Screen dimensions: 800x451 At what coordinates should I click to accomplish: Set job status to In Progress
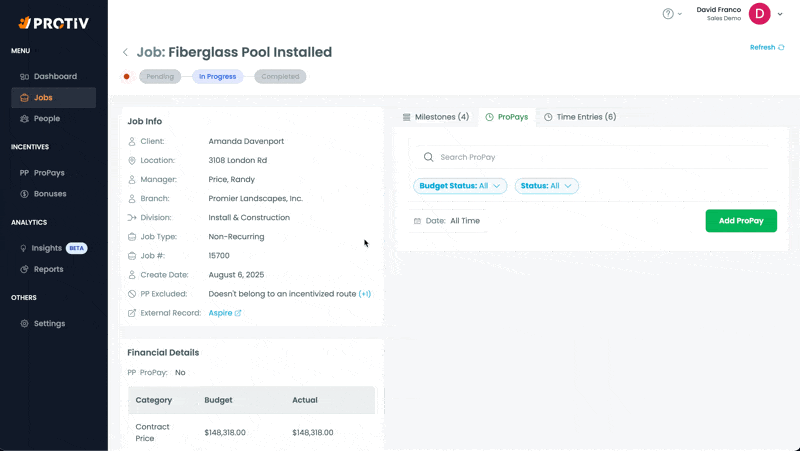coord(217,76)
